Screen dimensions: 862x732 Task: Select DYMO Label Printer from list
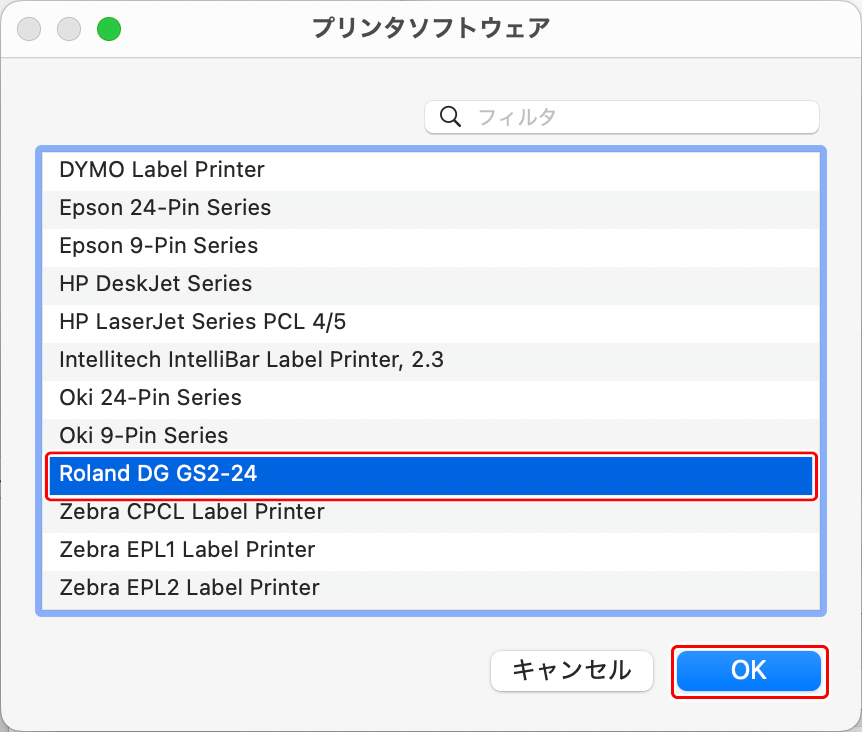[431, 170]
